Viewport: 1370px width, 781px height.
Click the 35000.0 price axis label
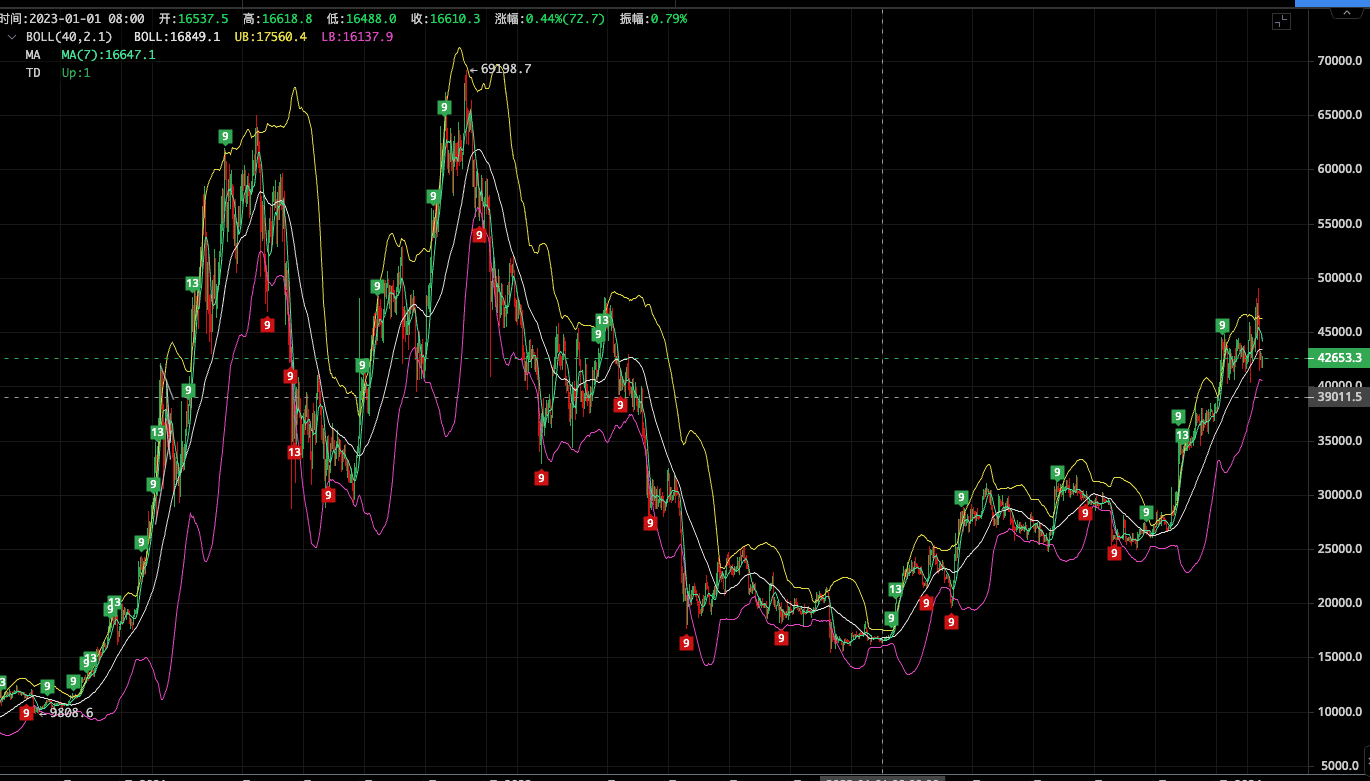pos(1339,441)
